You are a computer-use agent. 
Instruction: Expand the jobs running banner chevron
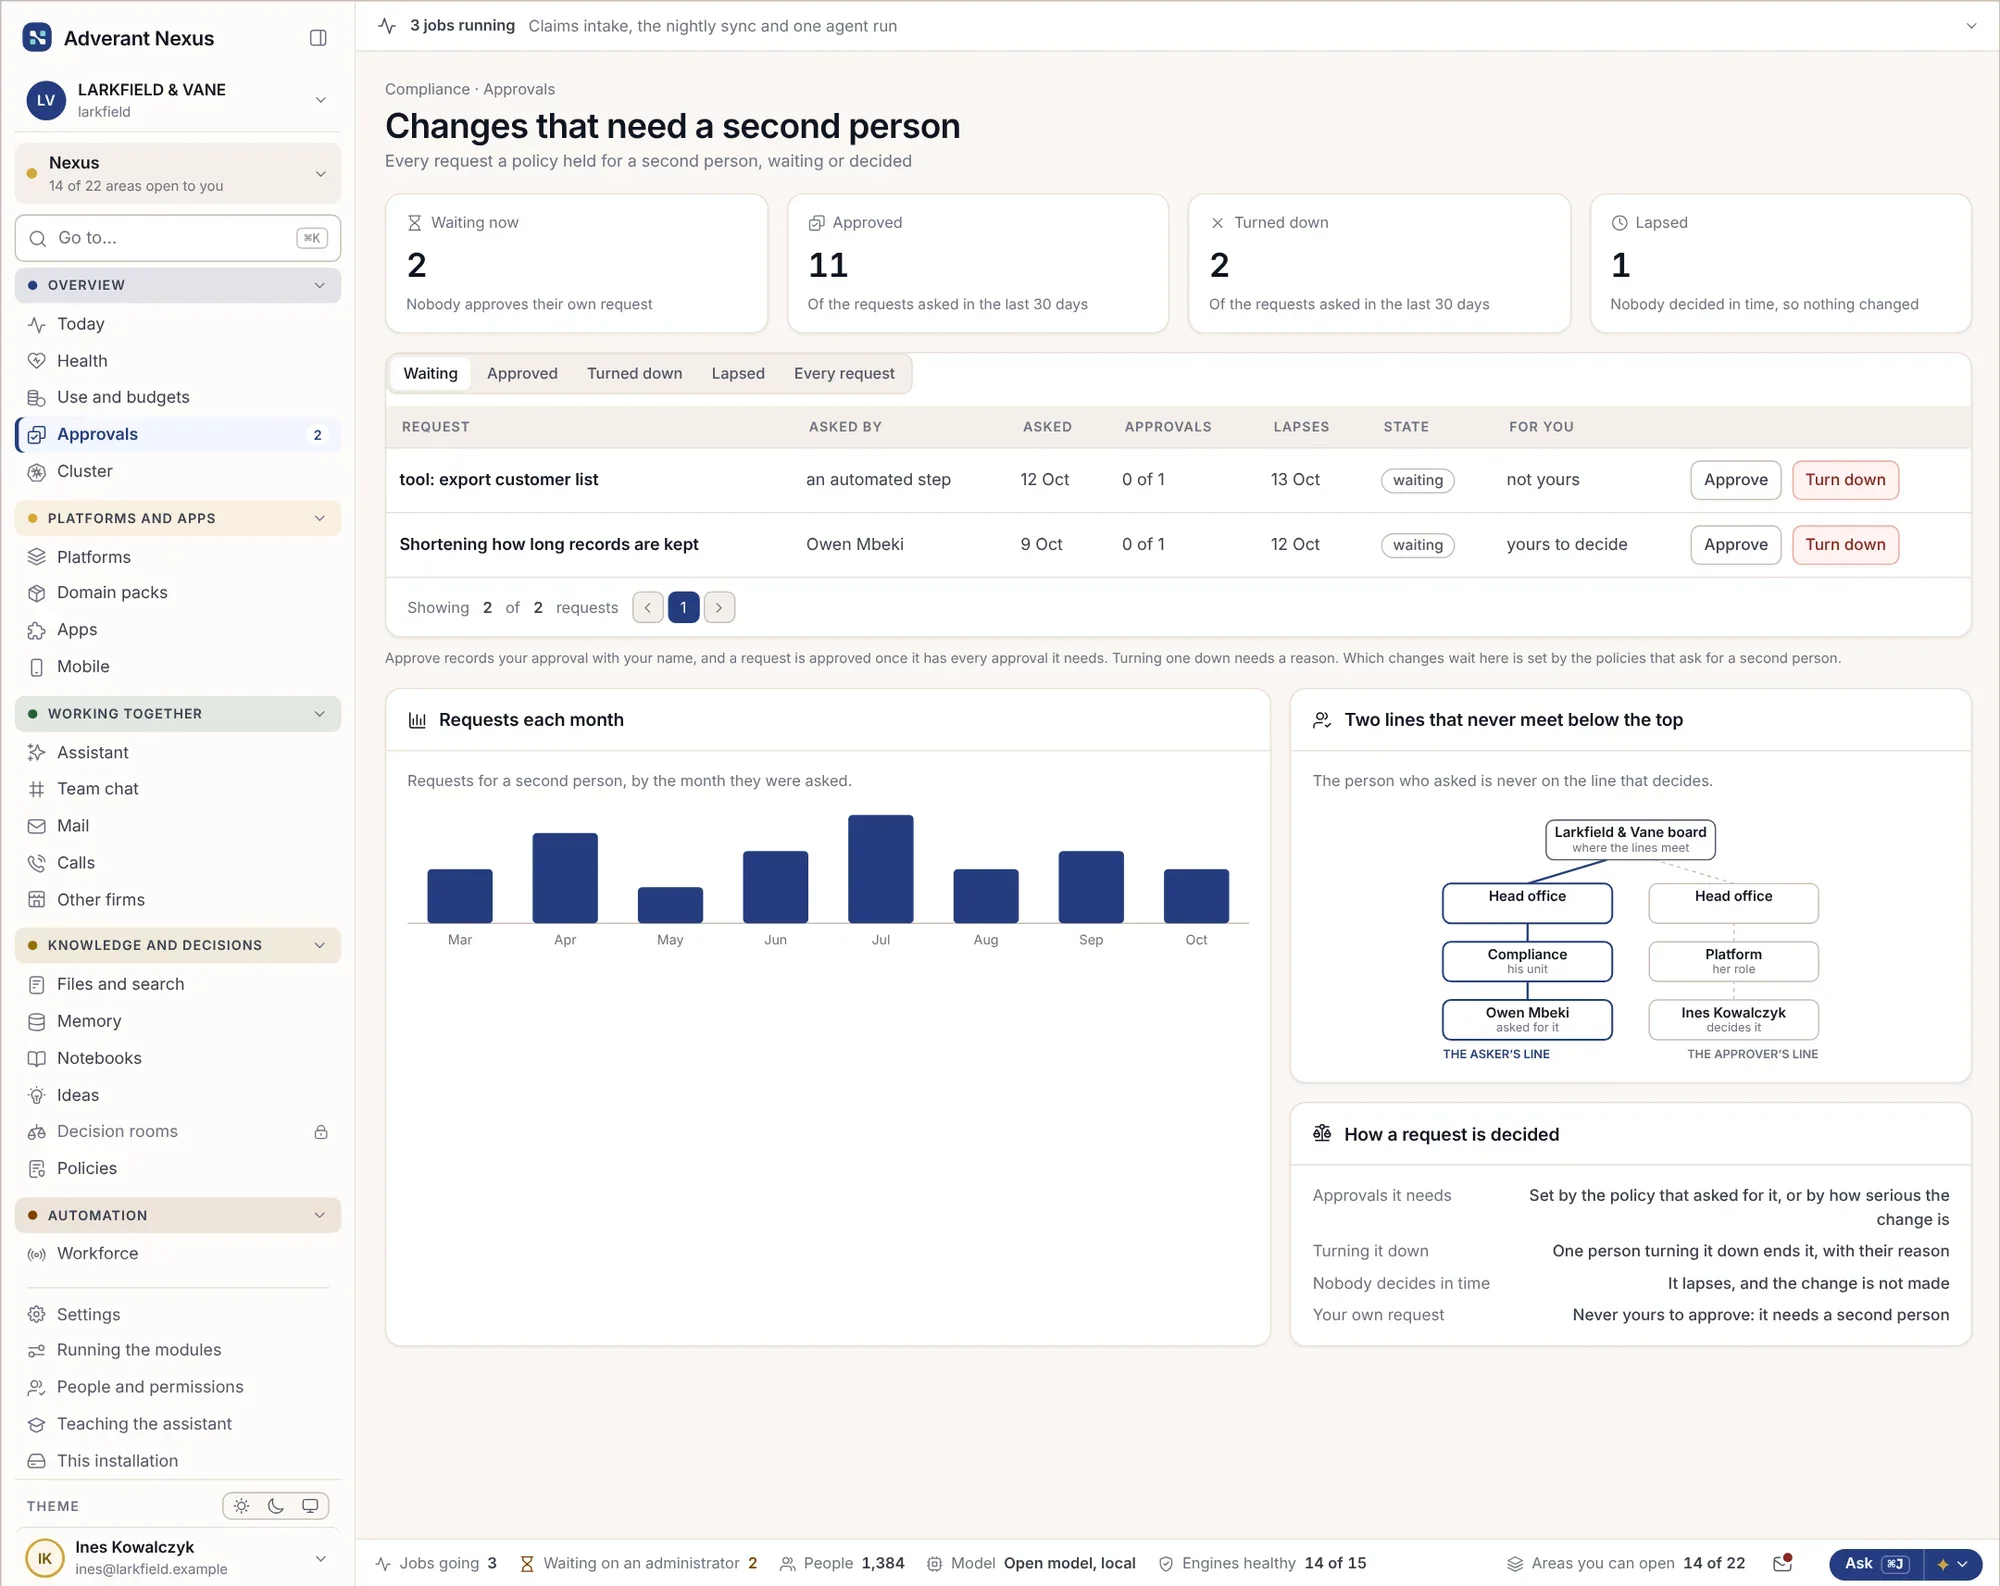coord(1971,26)
